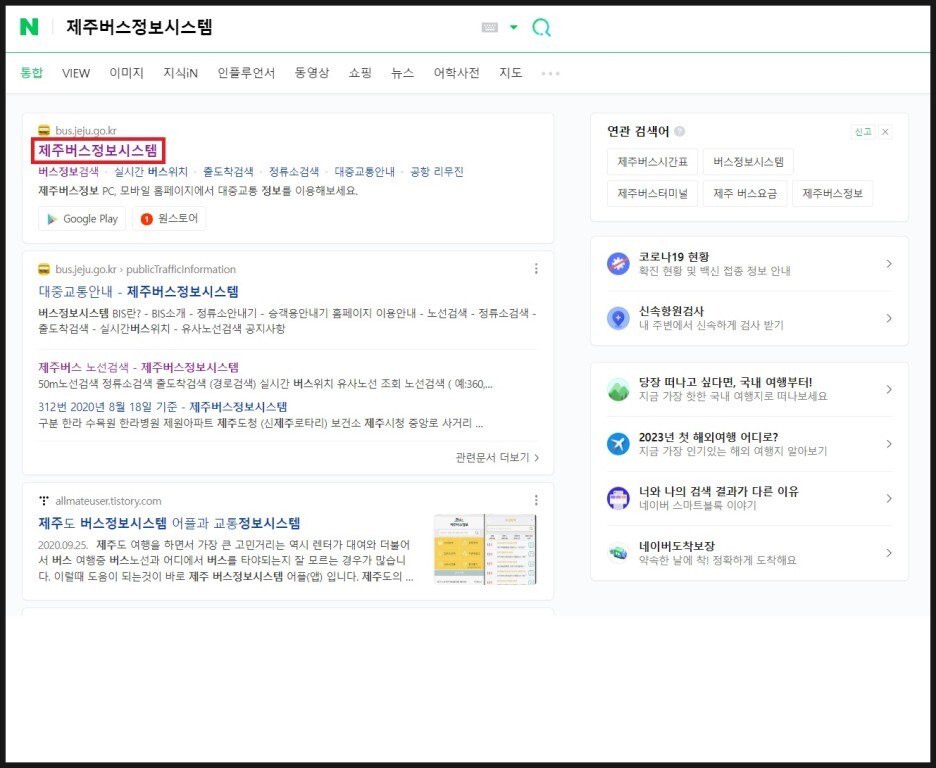Select related search 버스정보시스템

pos(749,162)
